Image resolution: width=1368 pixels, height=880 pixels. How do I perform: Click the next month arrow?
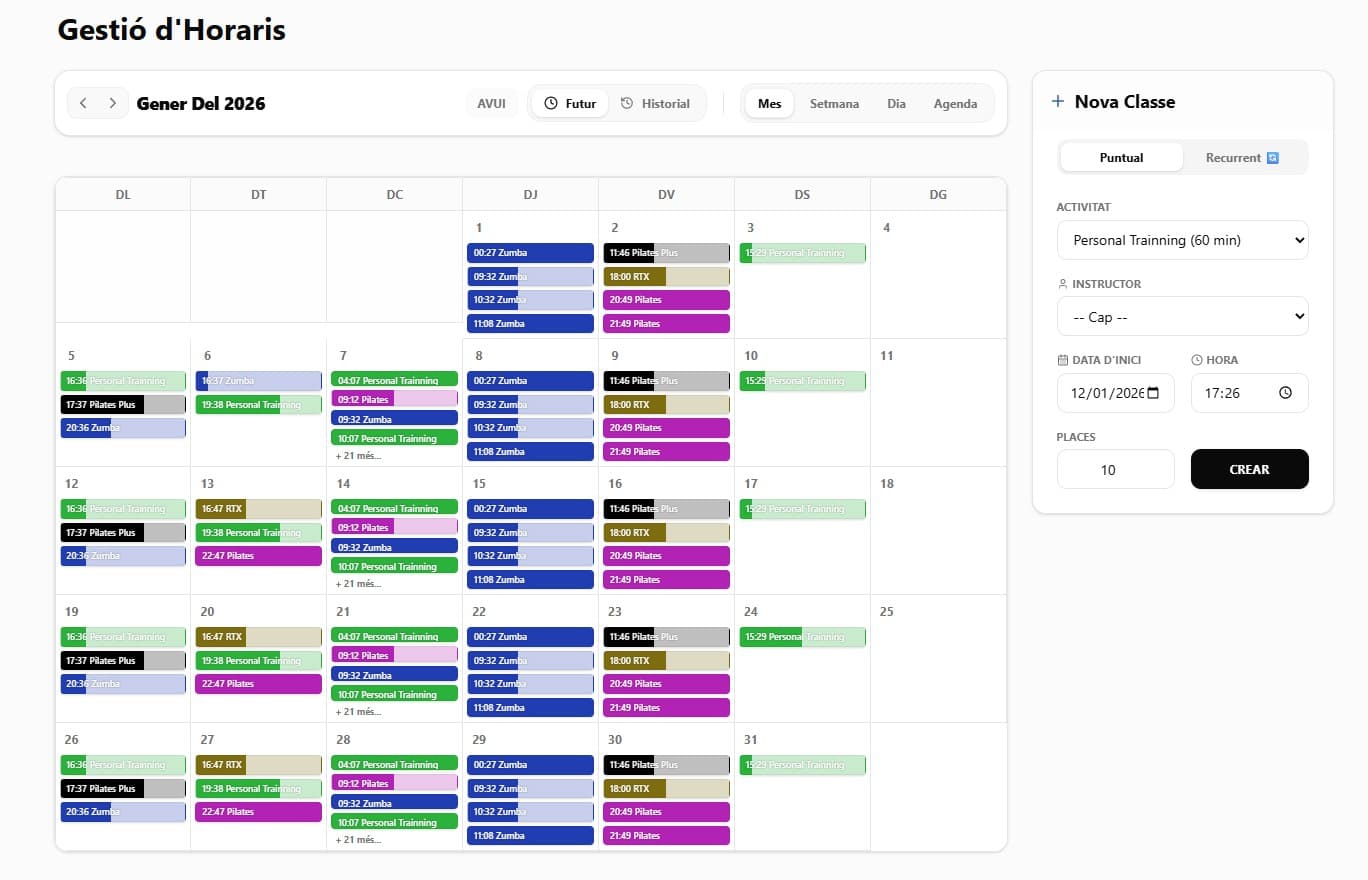112,103
